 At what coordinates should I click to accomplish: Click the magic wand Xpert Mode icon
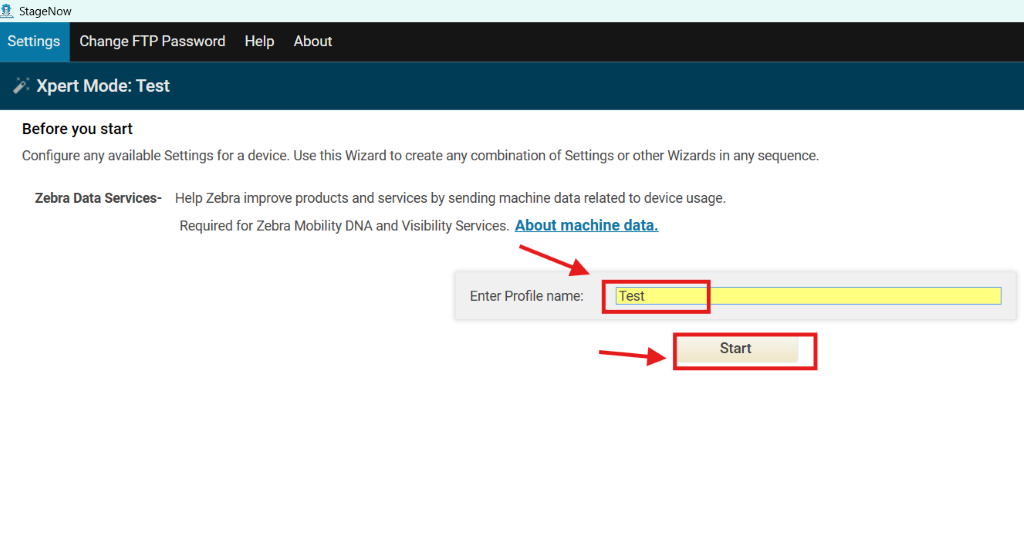[x=21, y=86]
